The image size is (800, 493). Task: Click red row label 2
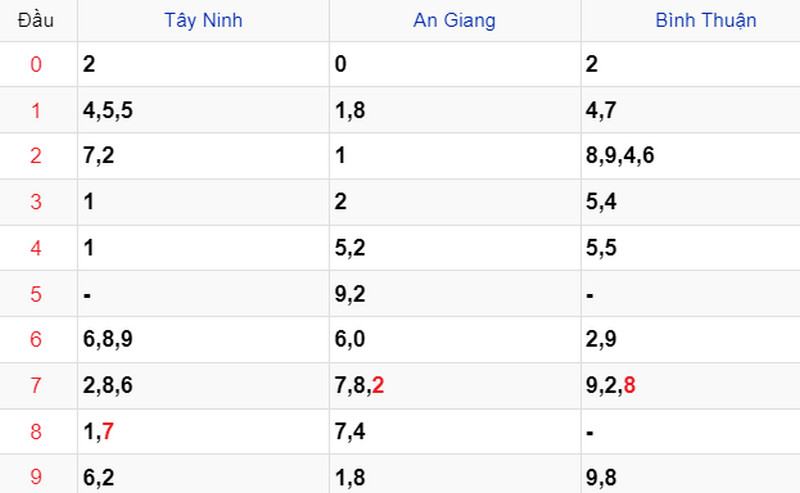(x=37, y=157)
